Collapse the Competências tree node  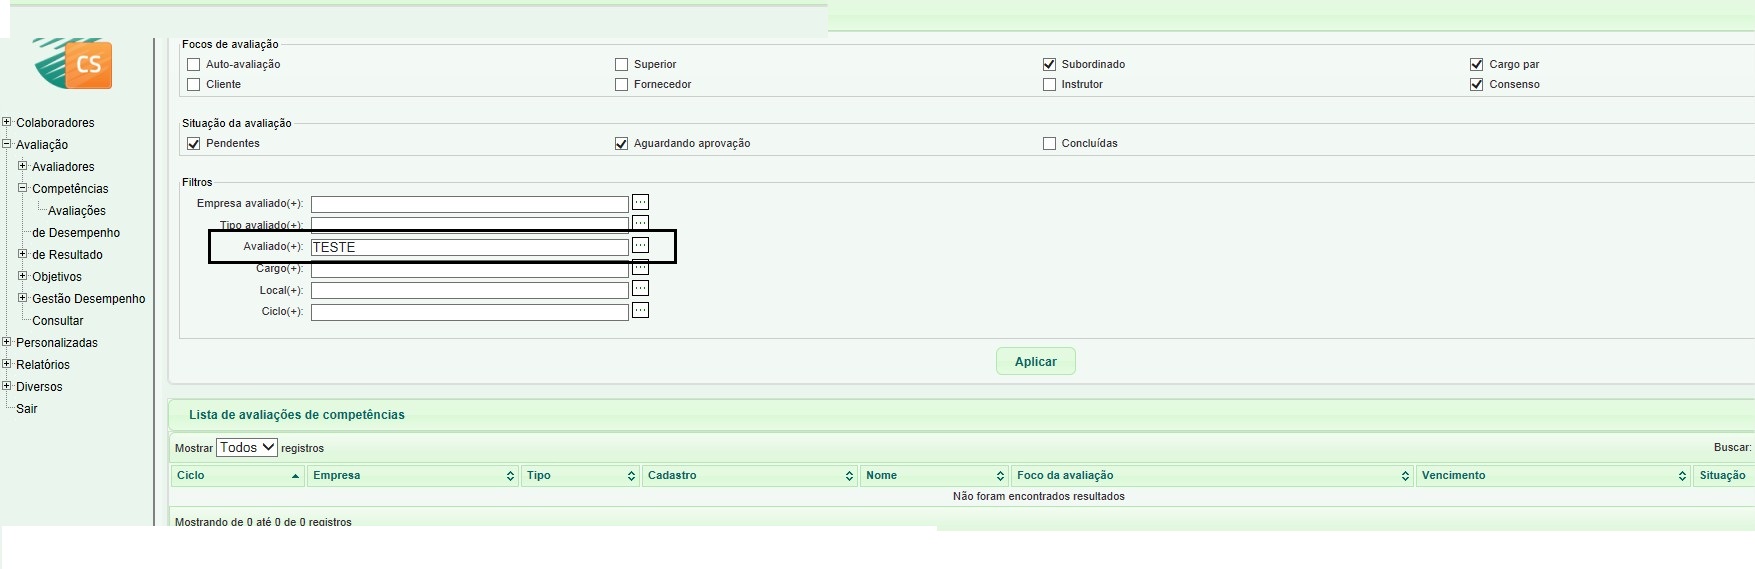[23, 188]
